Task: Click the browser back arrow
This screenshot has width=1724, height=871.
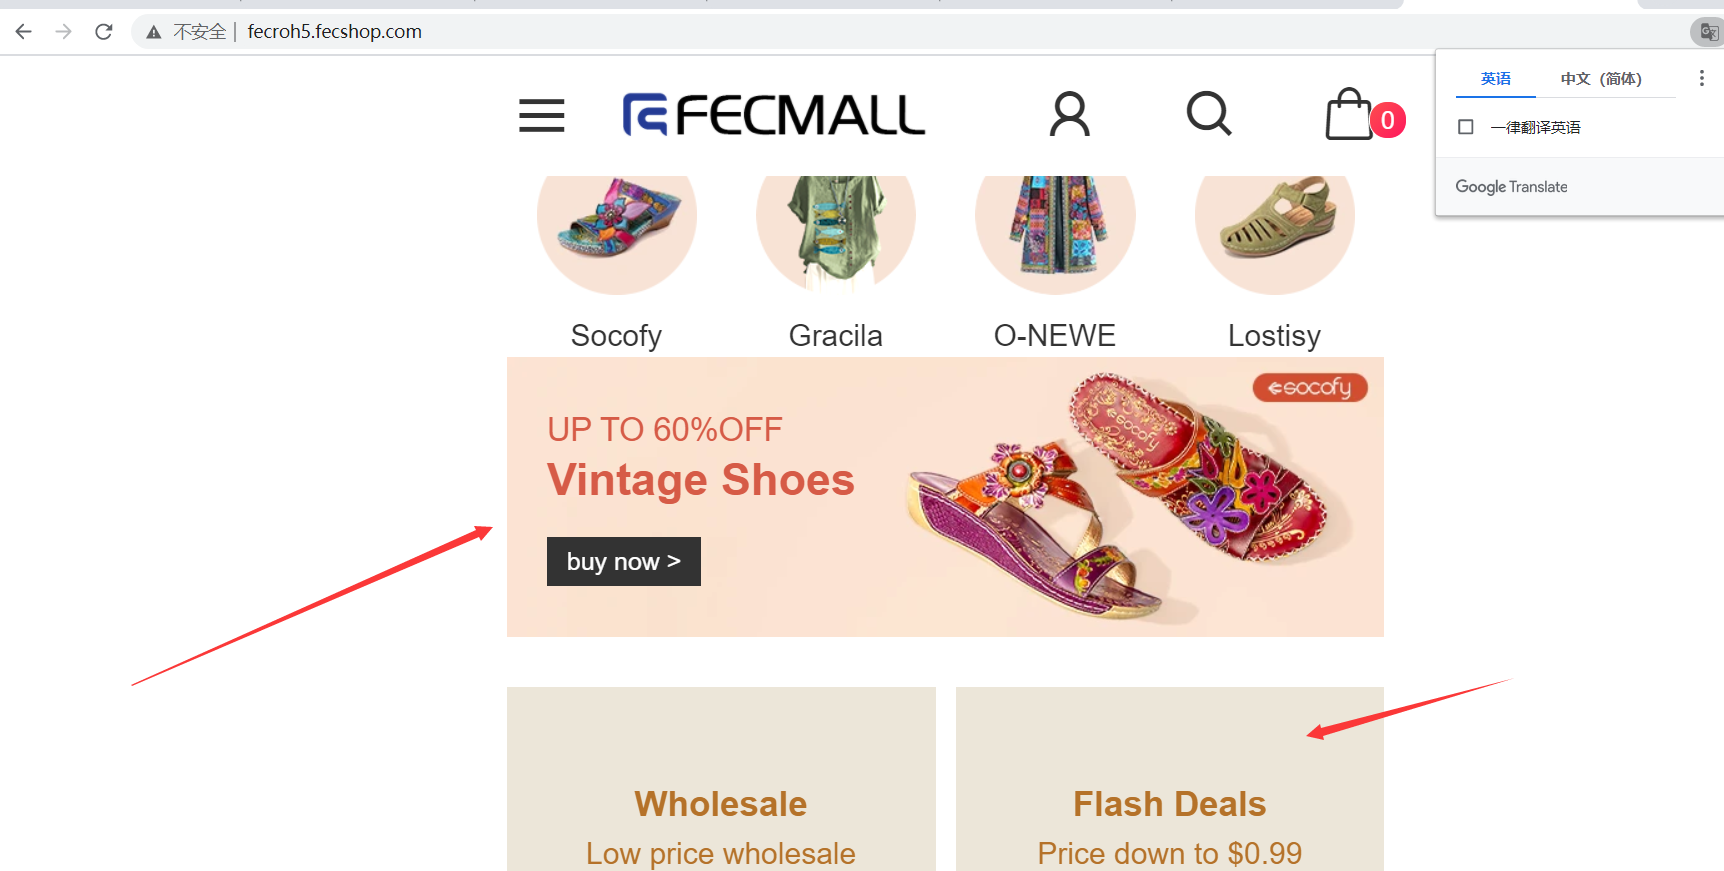Action: pos(24,32)
